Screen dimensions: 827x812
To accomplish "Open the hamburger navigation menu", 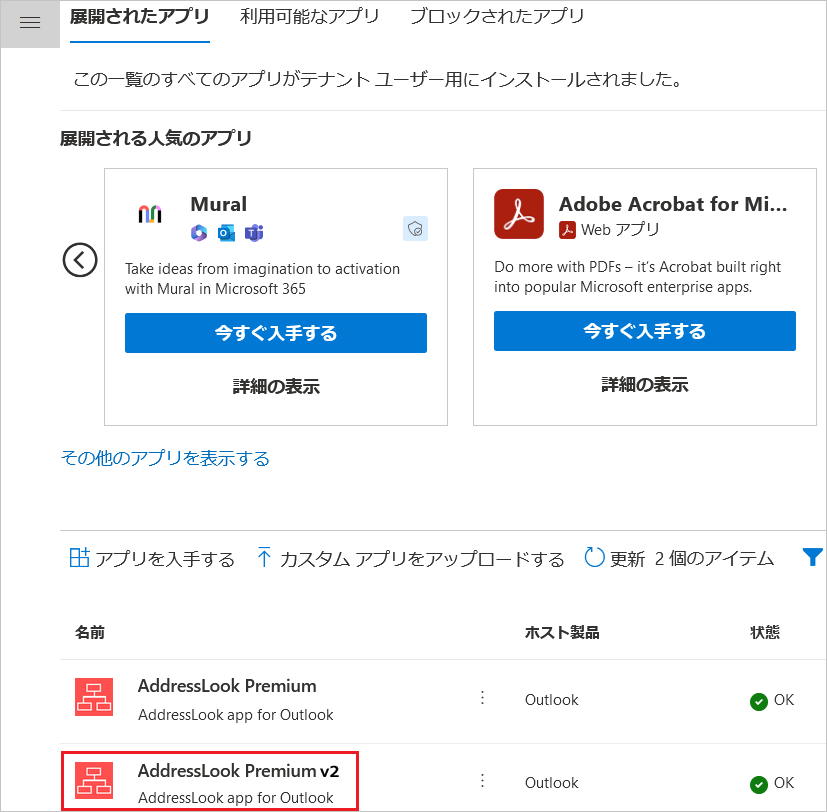I will pyautogui.click(x=30, y=24).
